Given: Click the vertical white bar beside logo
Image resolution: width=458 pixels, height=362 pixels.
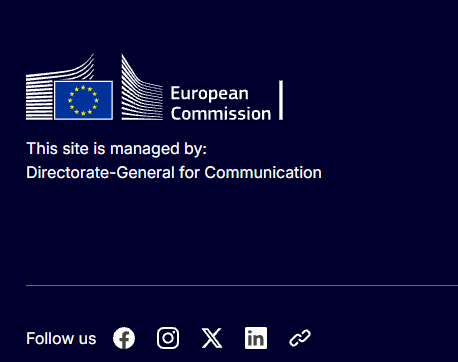Looking at the screenshot, I should pyautogui.click(x=281, y=100).
